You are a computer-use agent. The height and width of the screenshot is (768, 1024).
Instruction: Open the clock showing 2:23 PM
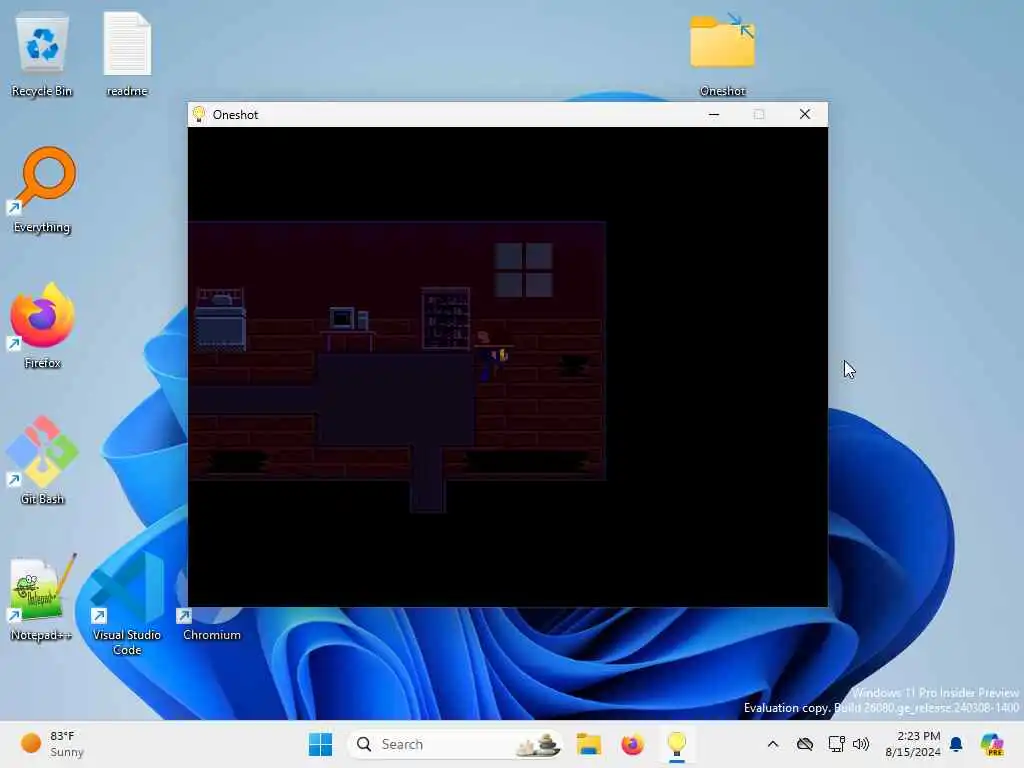(913, 744)
